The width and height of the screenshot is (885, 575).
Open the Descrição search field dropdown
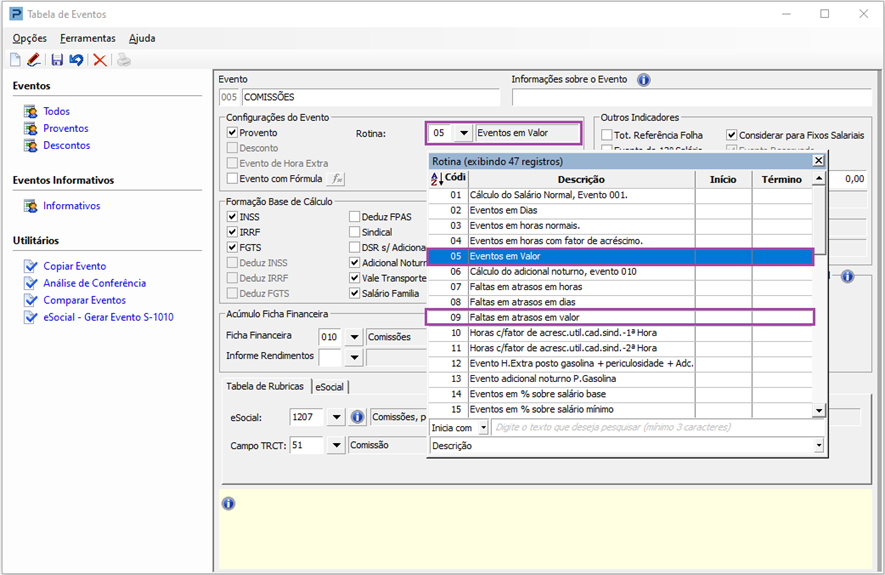coord(819,446)
